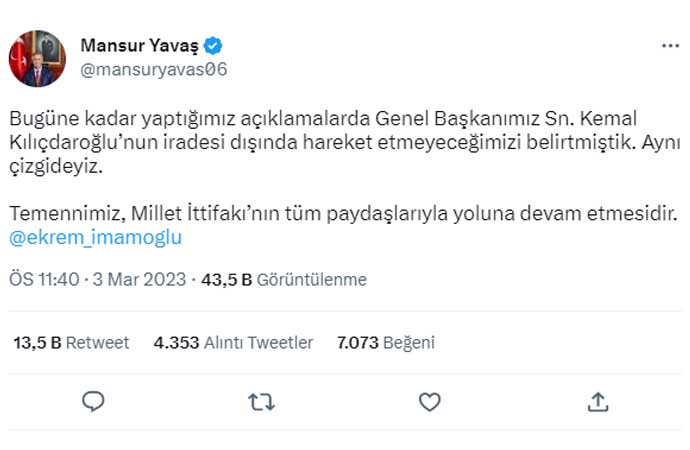The height and width of the screenshot is (450, 690).
Task: Show the 13,5 B Retweet list
Action: (71, 342)
